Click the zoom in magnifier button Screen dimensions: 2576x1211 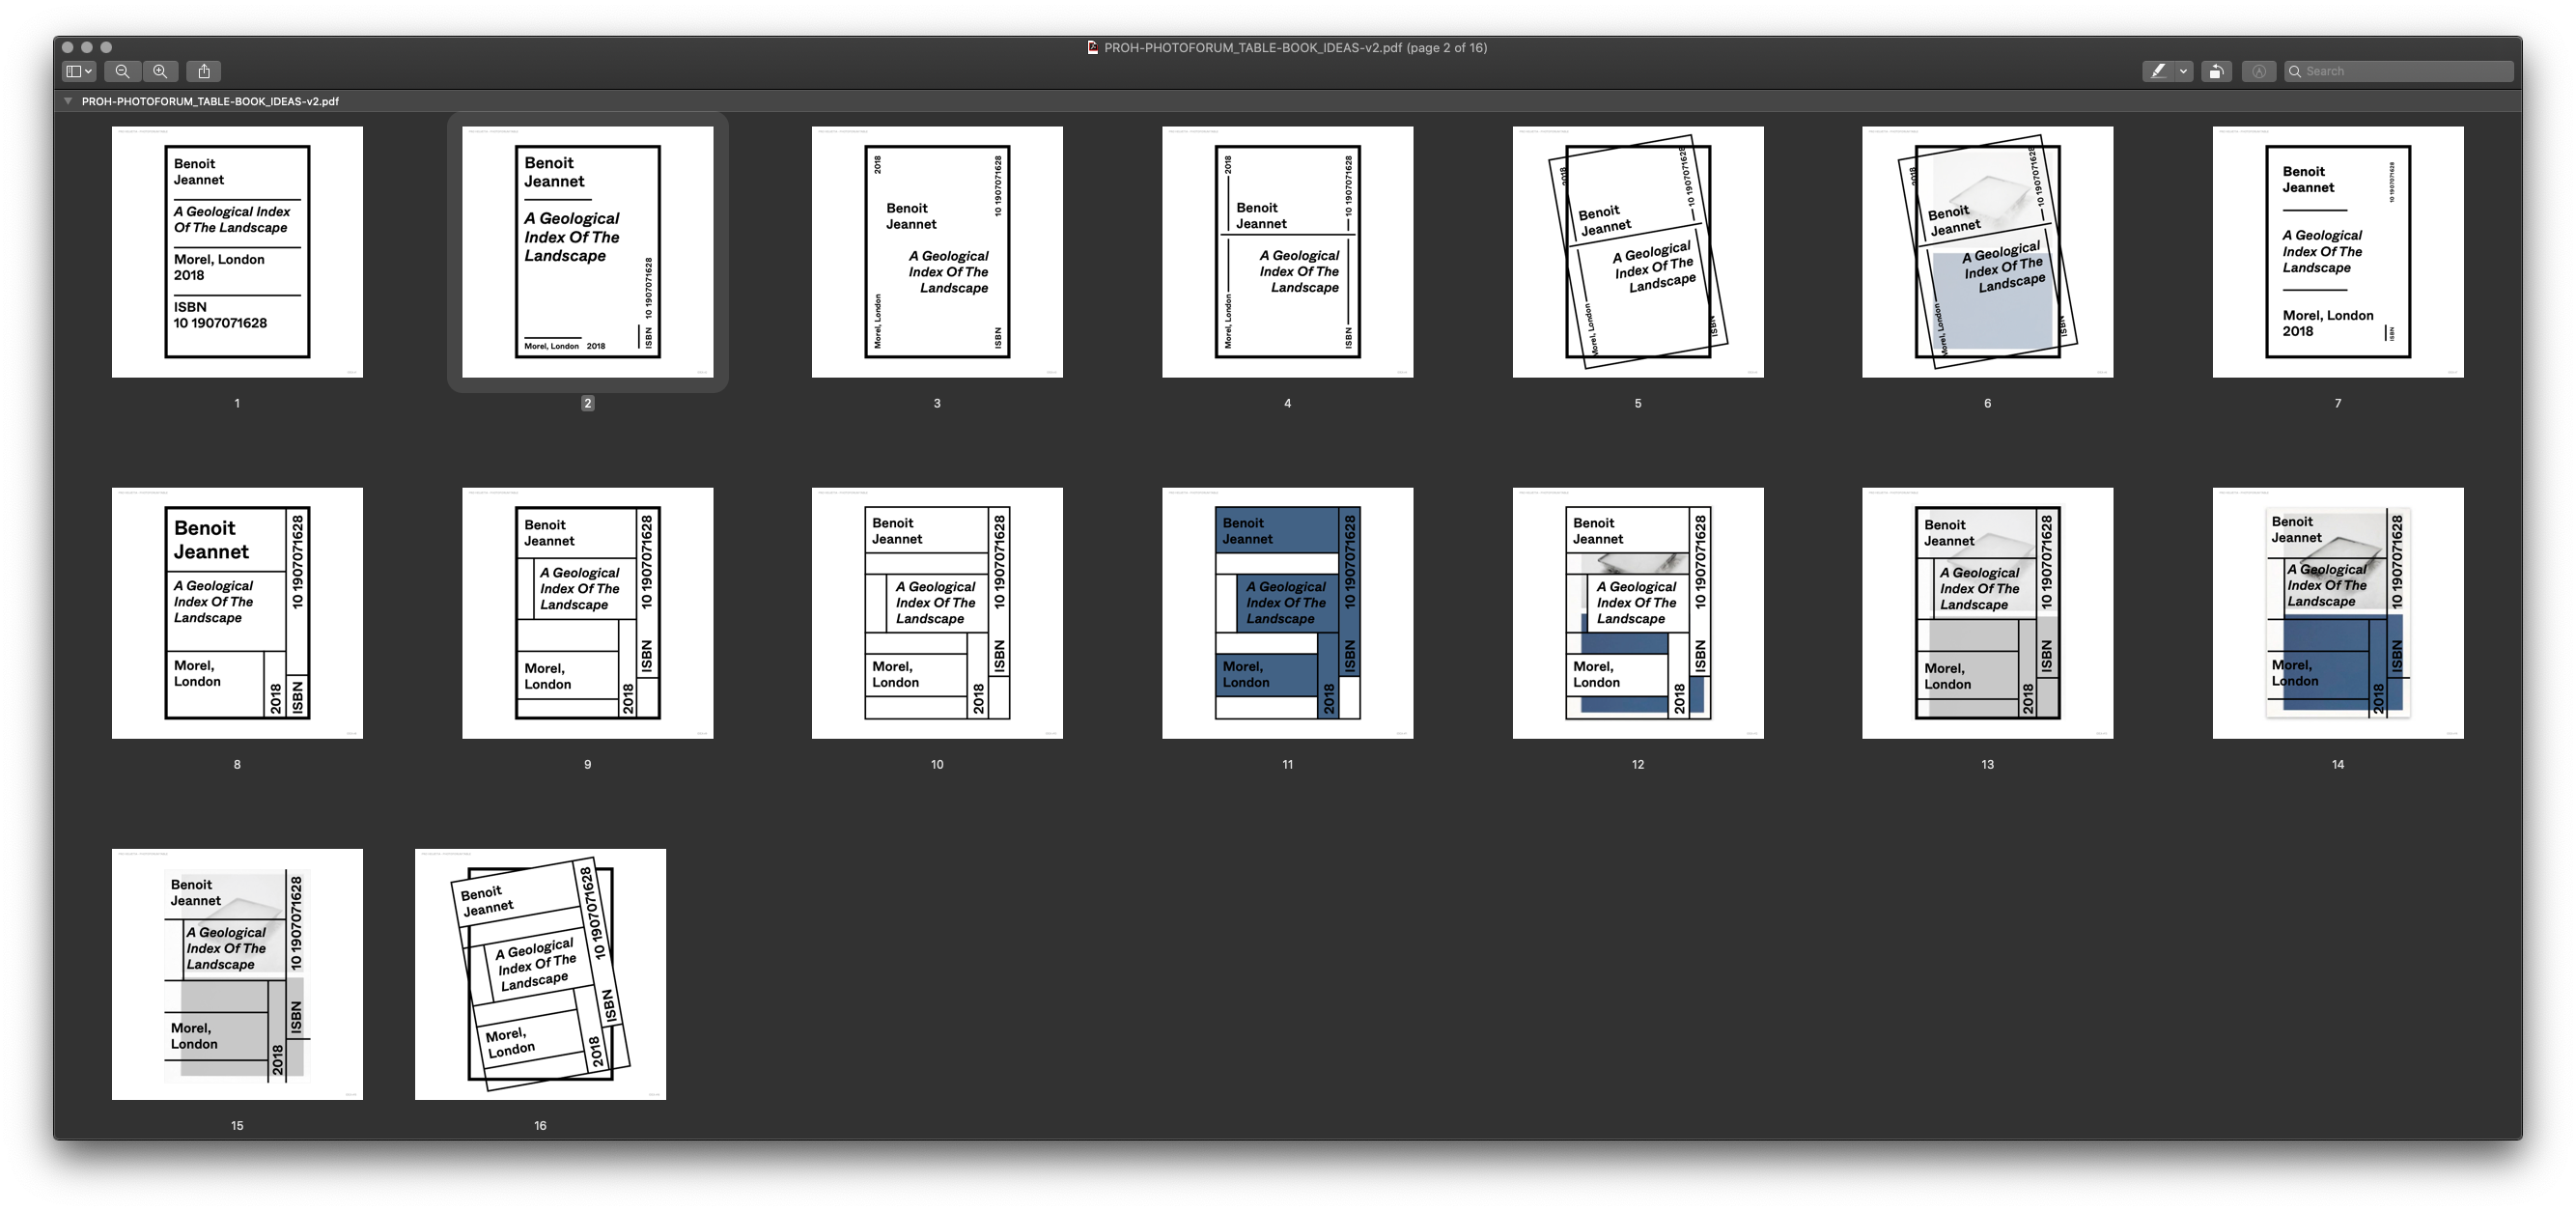(x=160, y=71)
